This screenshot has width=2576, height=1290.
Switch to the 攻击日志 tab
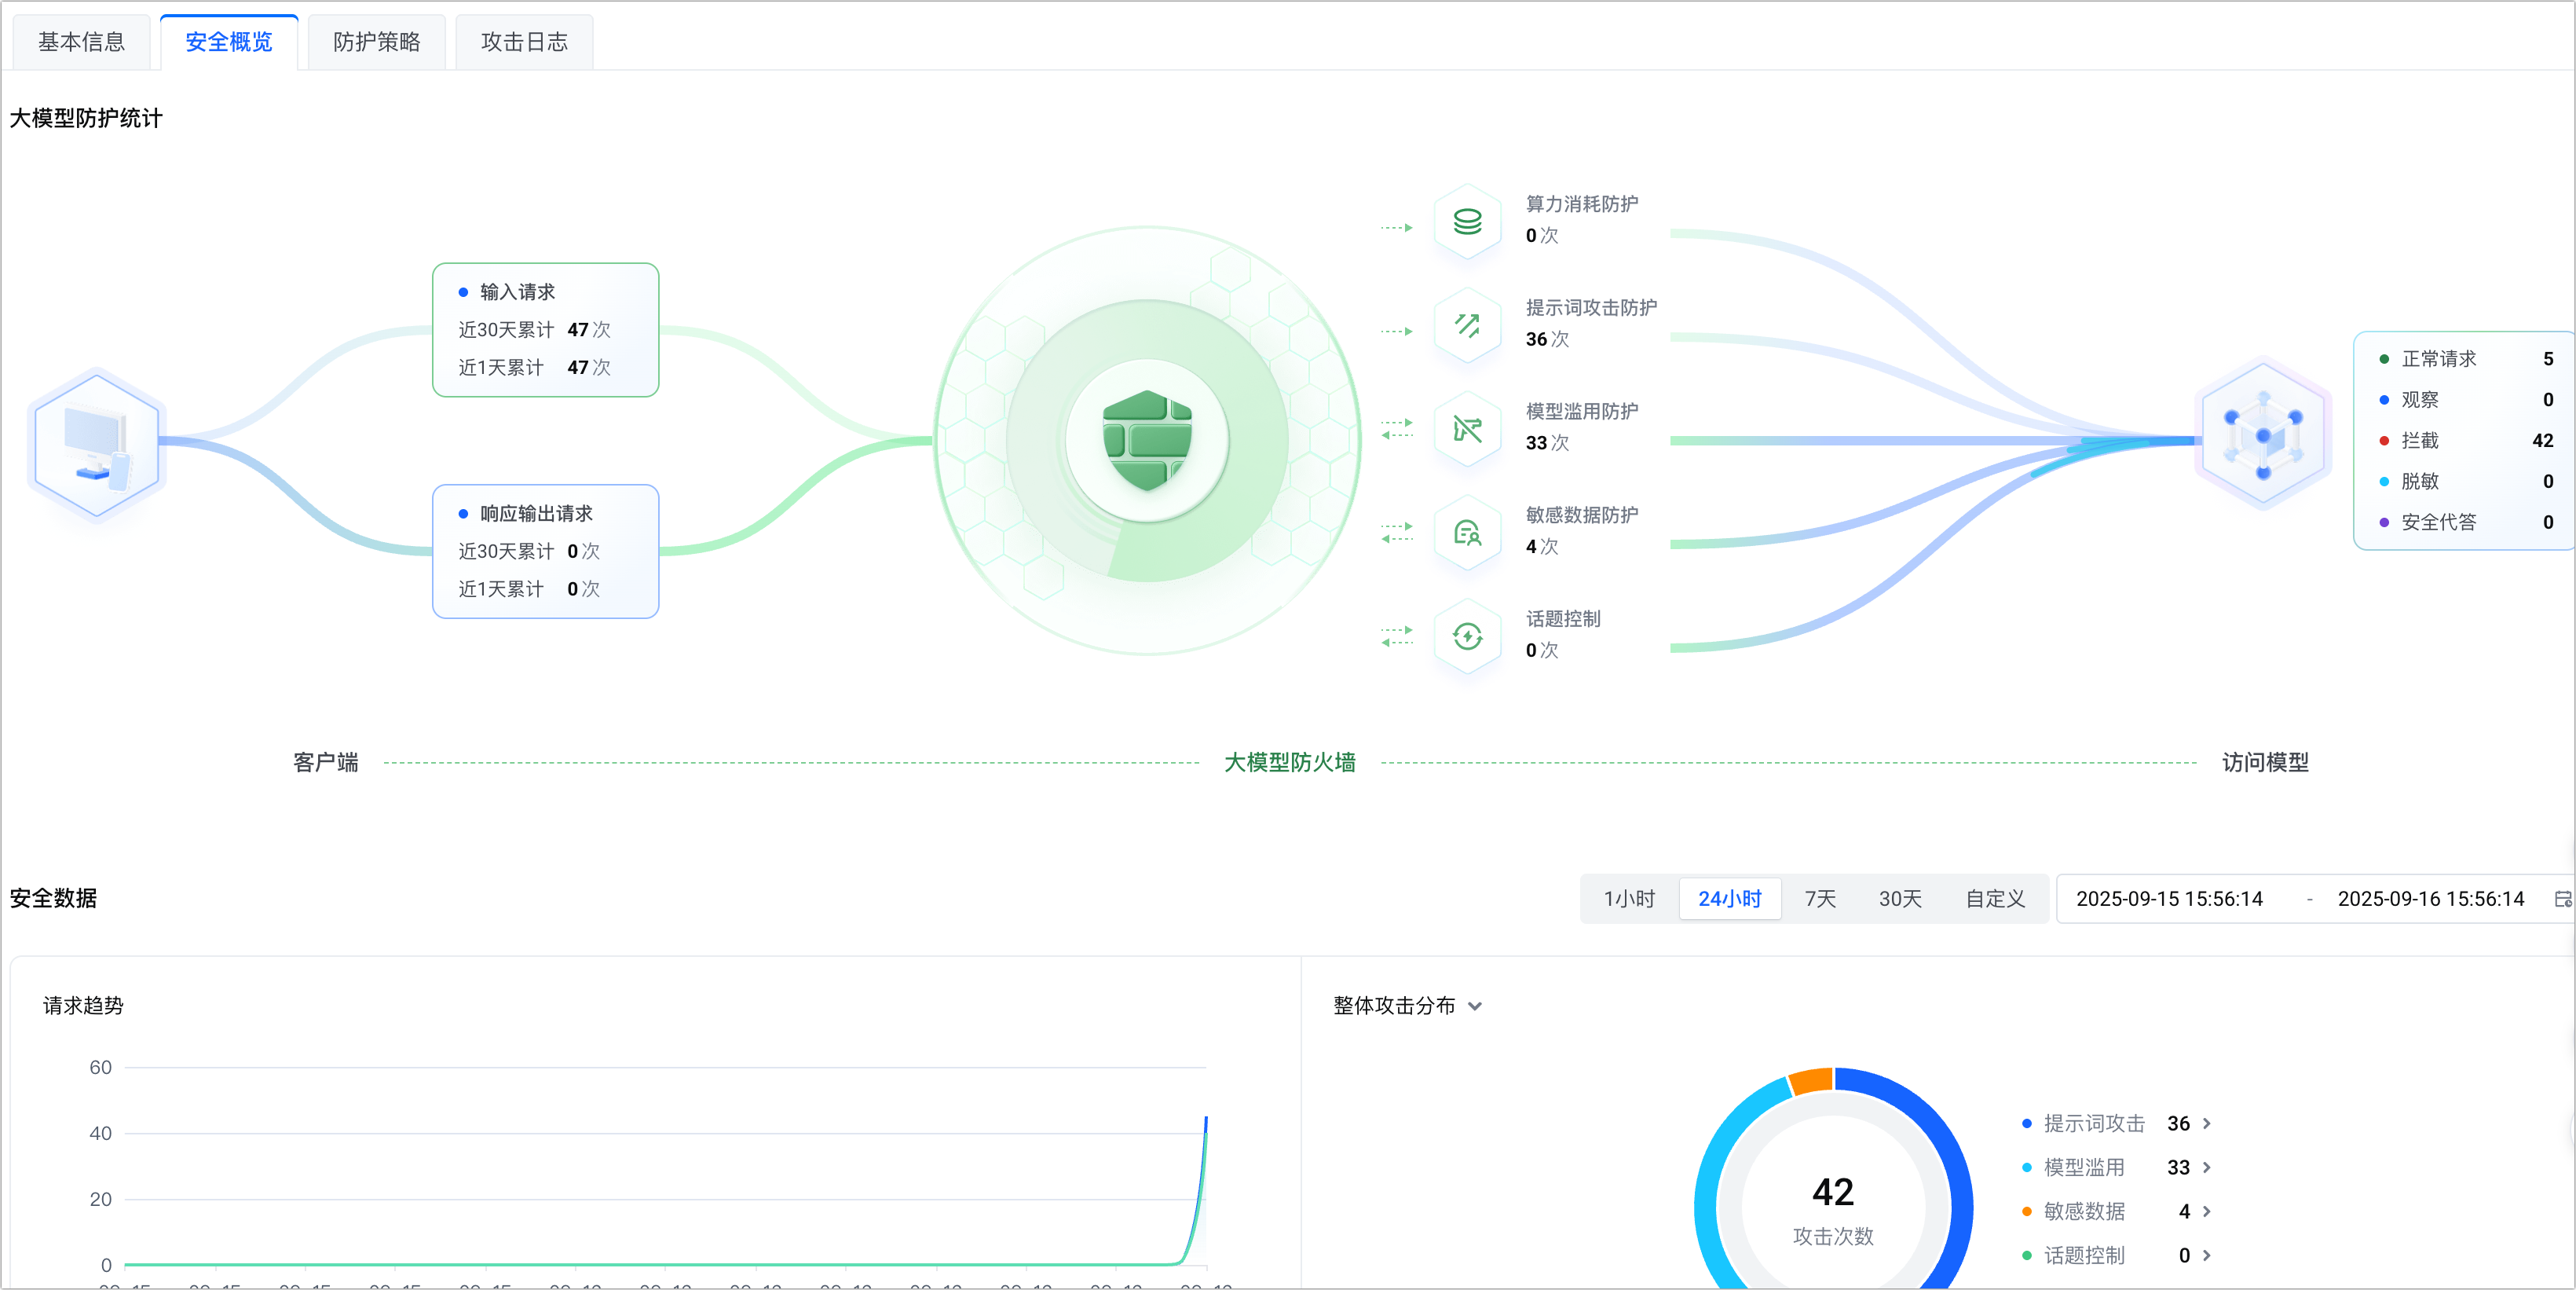[x=524, y=42]
